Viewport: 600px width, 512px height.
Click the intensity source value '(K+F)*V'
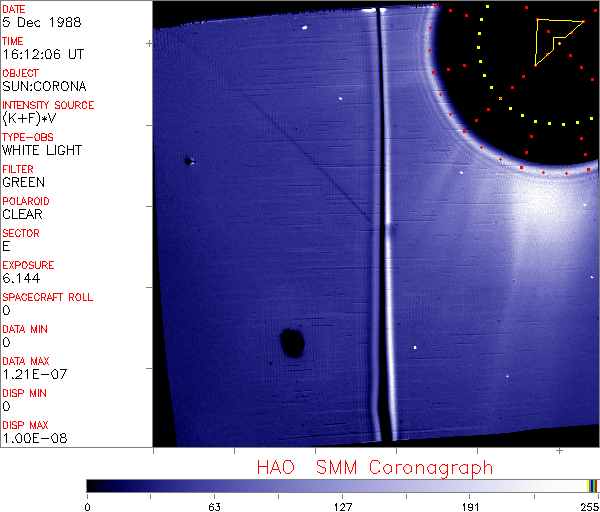pos(29,118)
